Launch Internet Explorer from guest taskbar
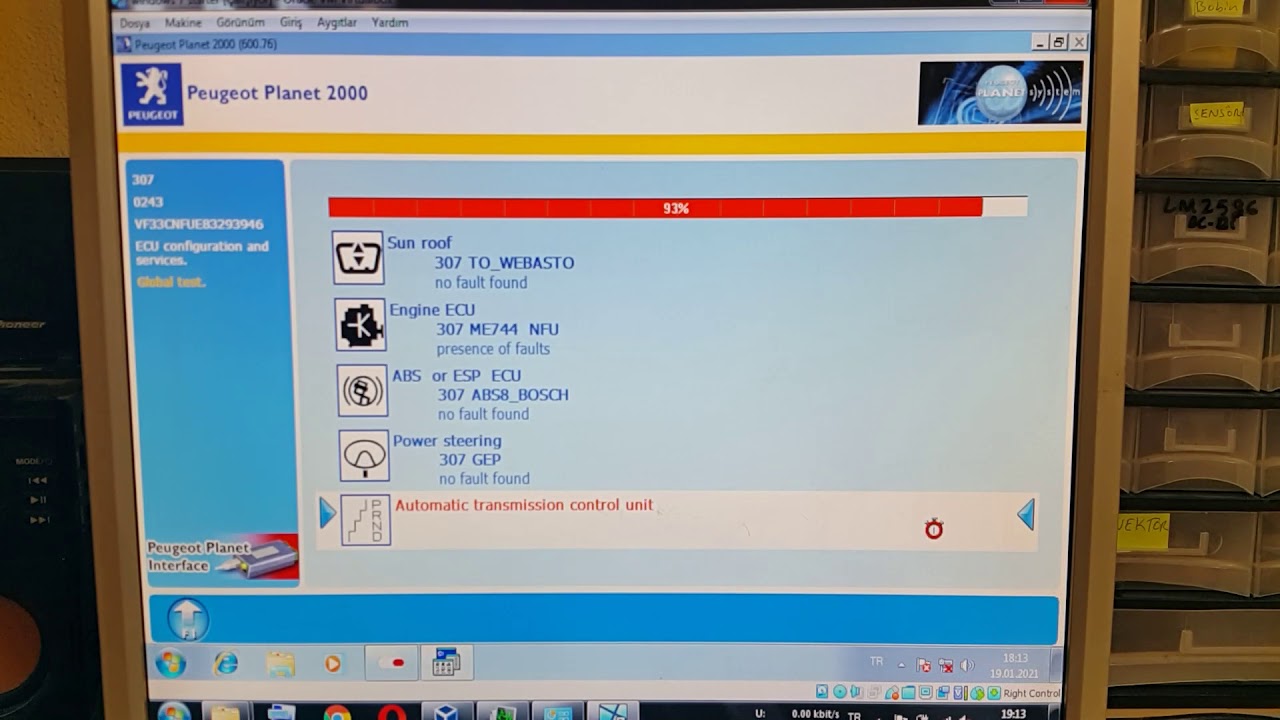This screenshot has width=1280, height=720. [x=226, y=663]
